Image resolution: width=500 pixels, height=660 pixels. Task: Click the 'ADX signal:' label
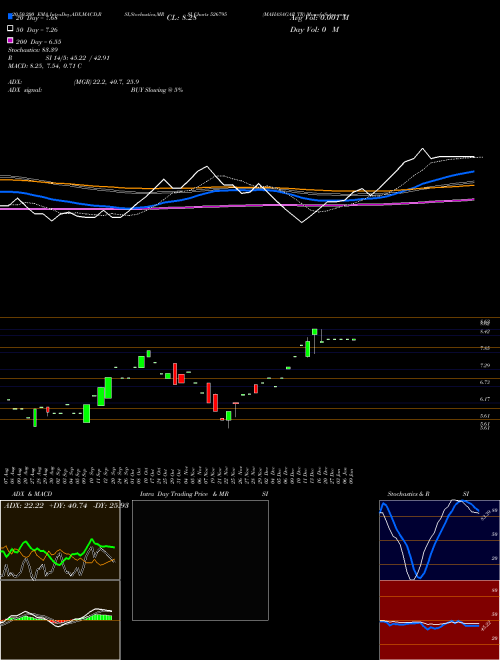click(25, 90)
